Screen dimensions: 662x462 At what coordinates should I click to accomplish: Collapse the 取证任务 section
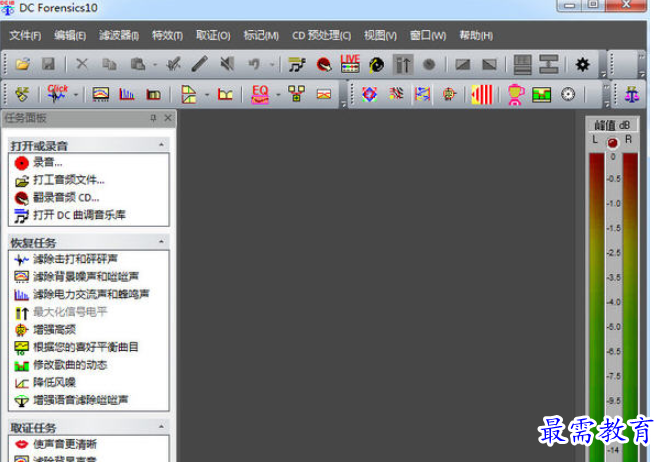(x=161, y=427)
